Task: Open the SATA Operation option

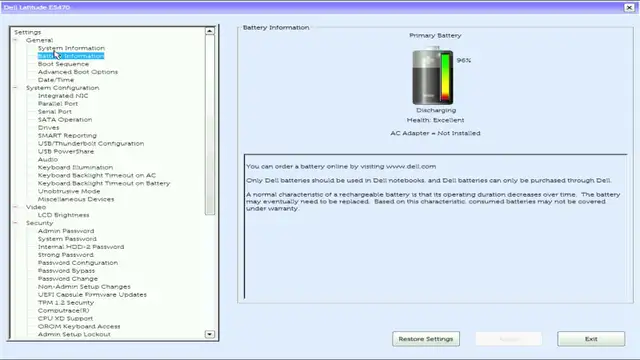Action: coord(65,120)
